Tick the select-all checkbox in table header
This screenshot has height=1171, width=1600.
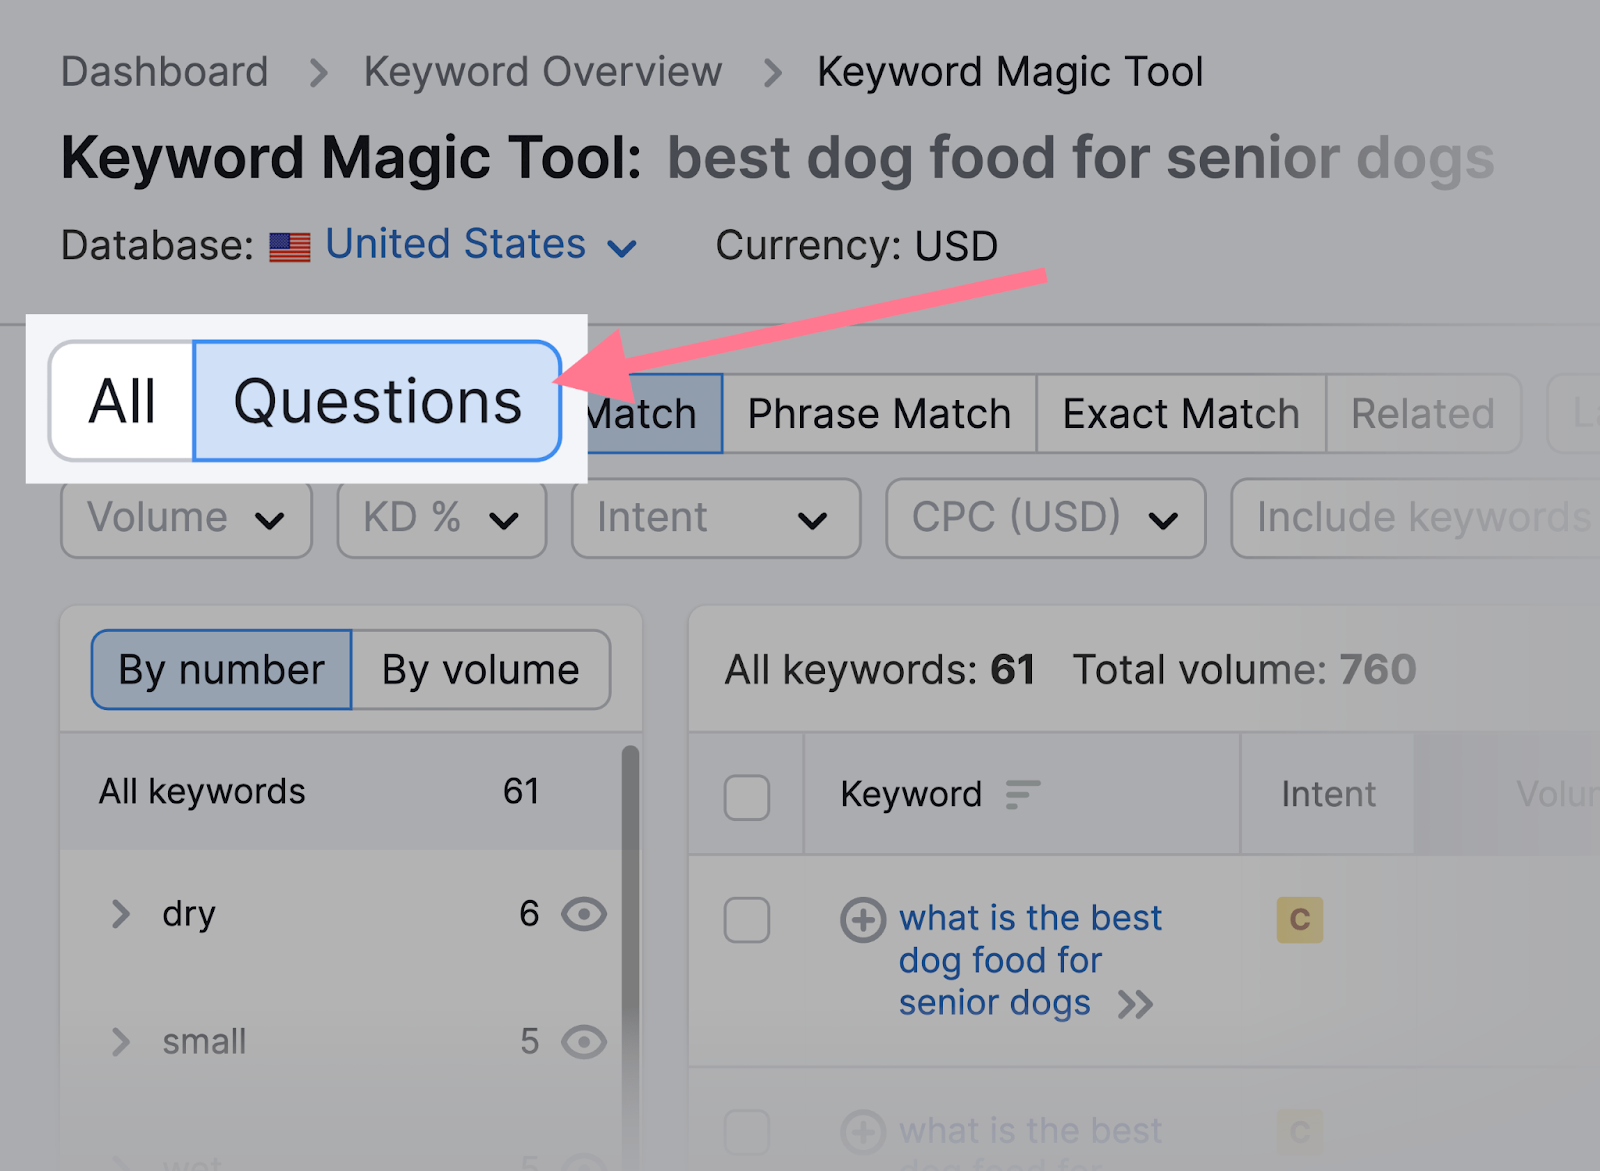(747, 797)
